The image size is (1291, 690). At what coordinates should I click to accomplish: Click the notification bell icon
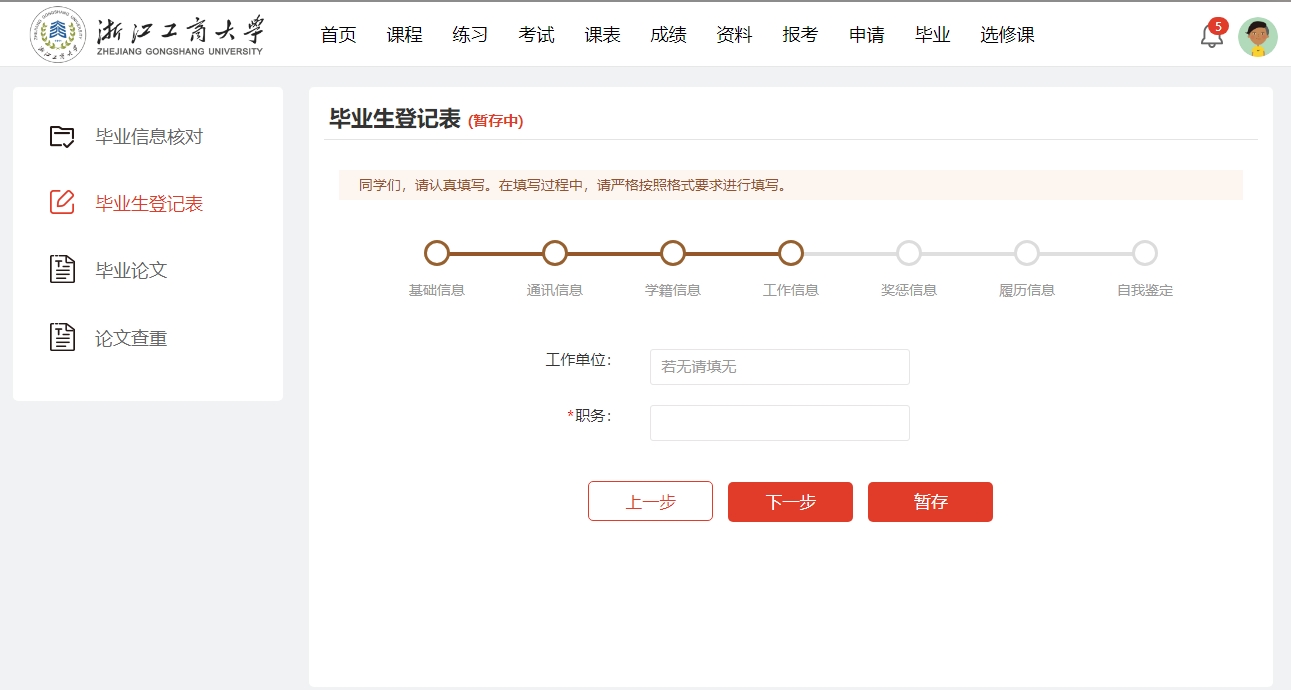(1211, 37)
